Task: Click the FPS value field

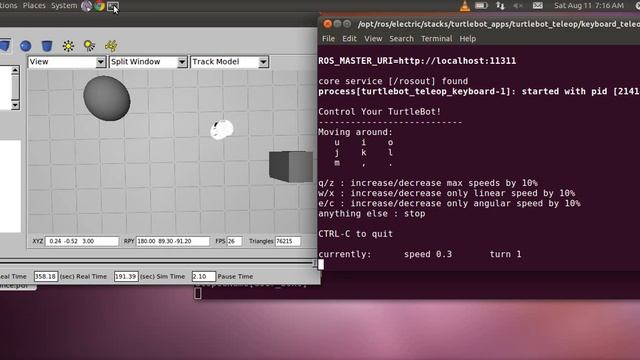Action: tap(234, 241)
